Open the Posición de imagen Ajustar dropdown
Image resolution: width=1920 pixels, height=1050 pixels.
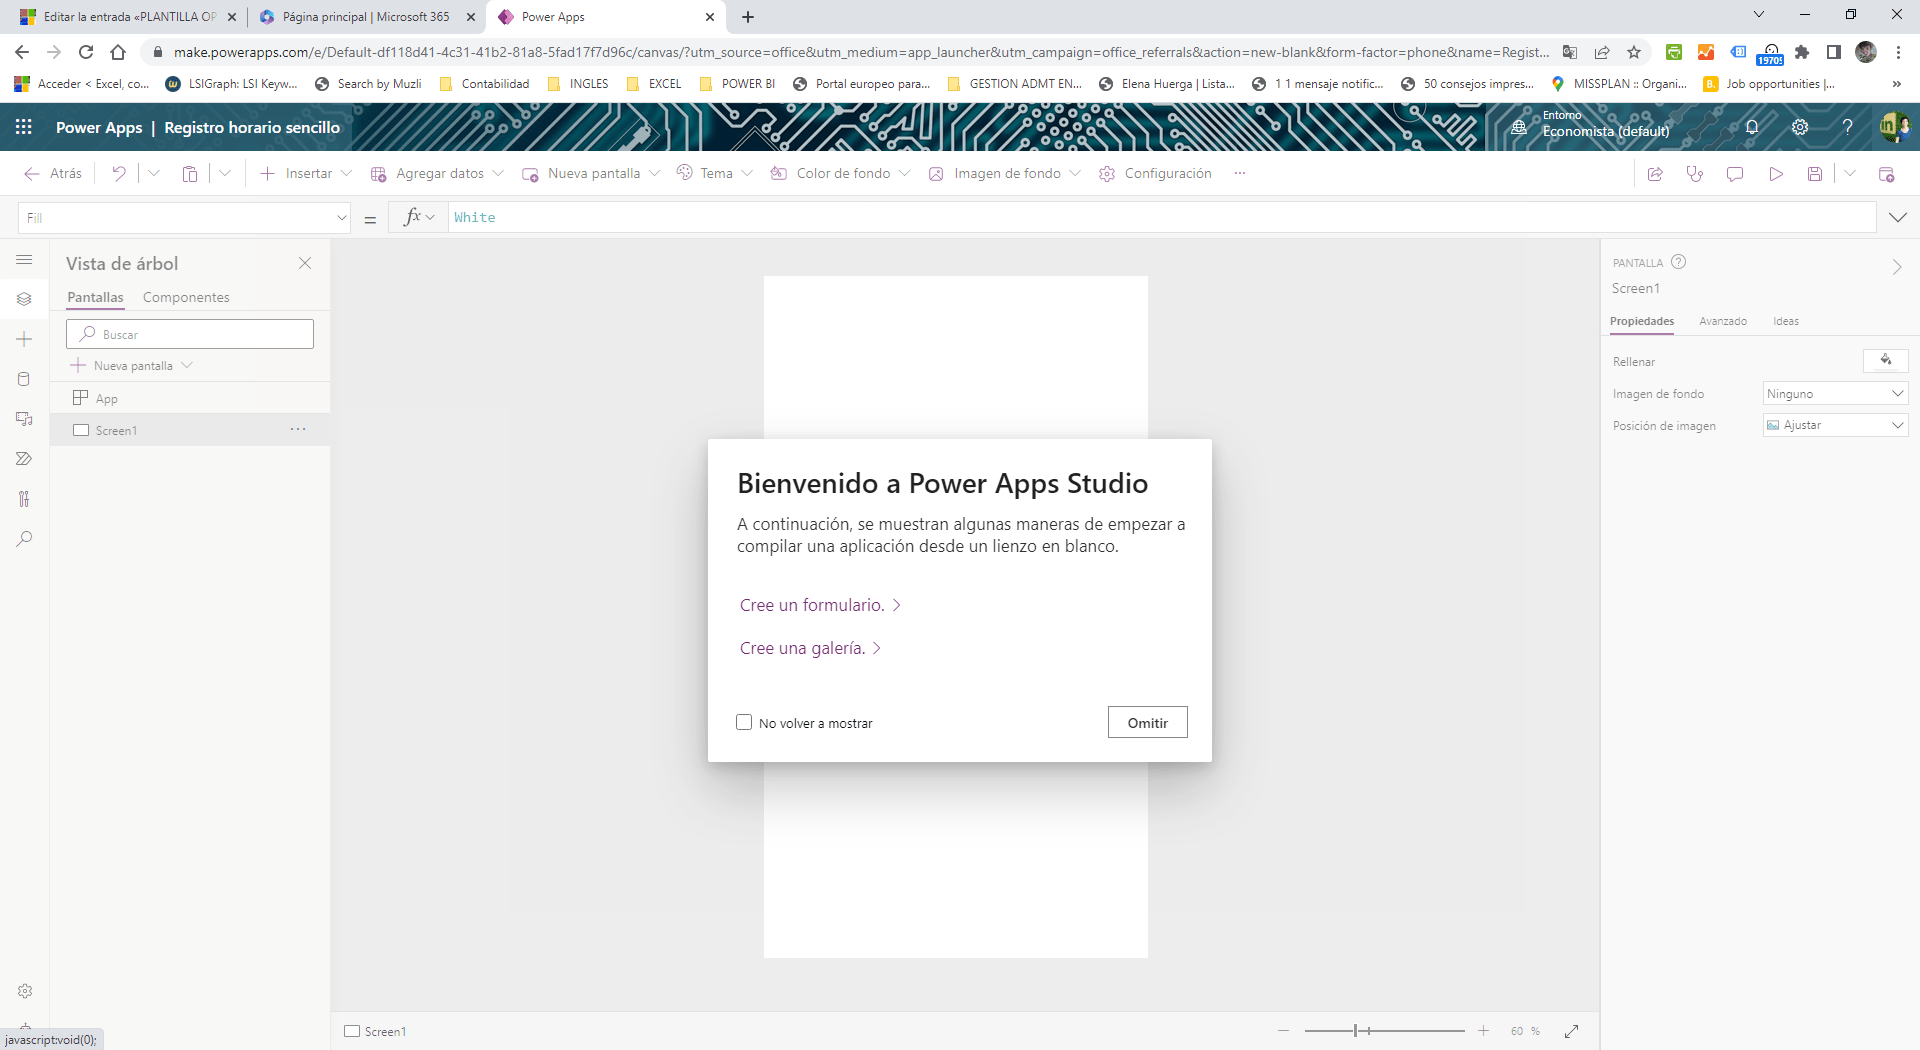point(1835,425)
